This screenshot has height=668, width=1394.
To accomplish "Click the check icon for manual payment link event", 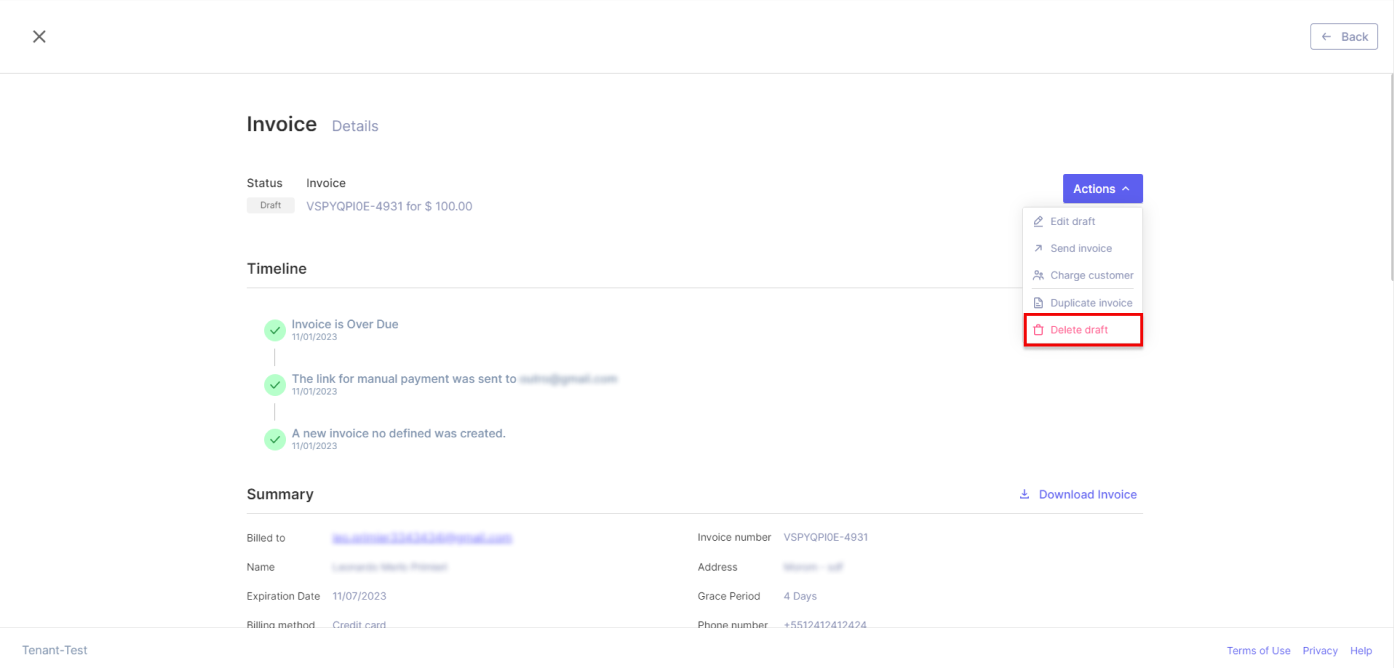I will 275,385.
